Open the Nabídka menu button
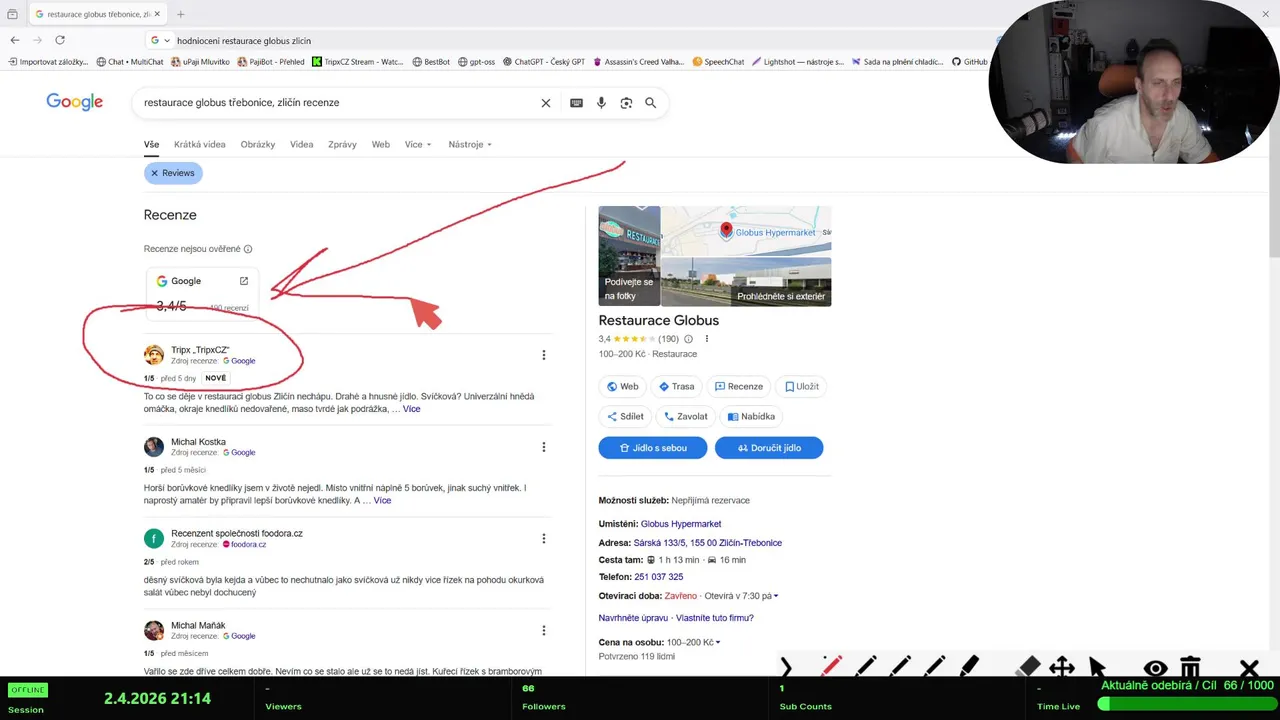1280x720 pixels. (750, 416)
